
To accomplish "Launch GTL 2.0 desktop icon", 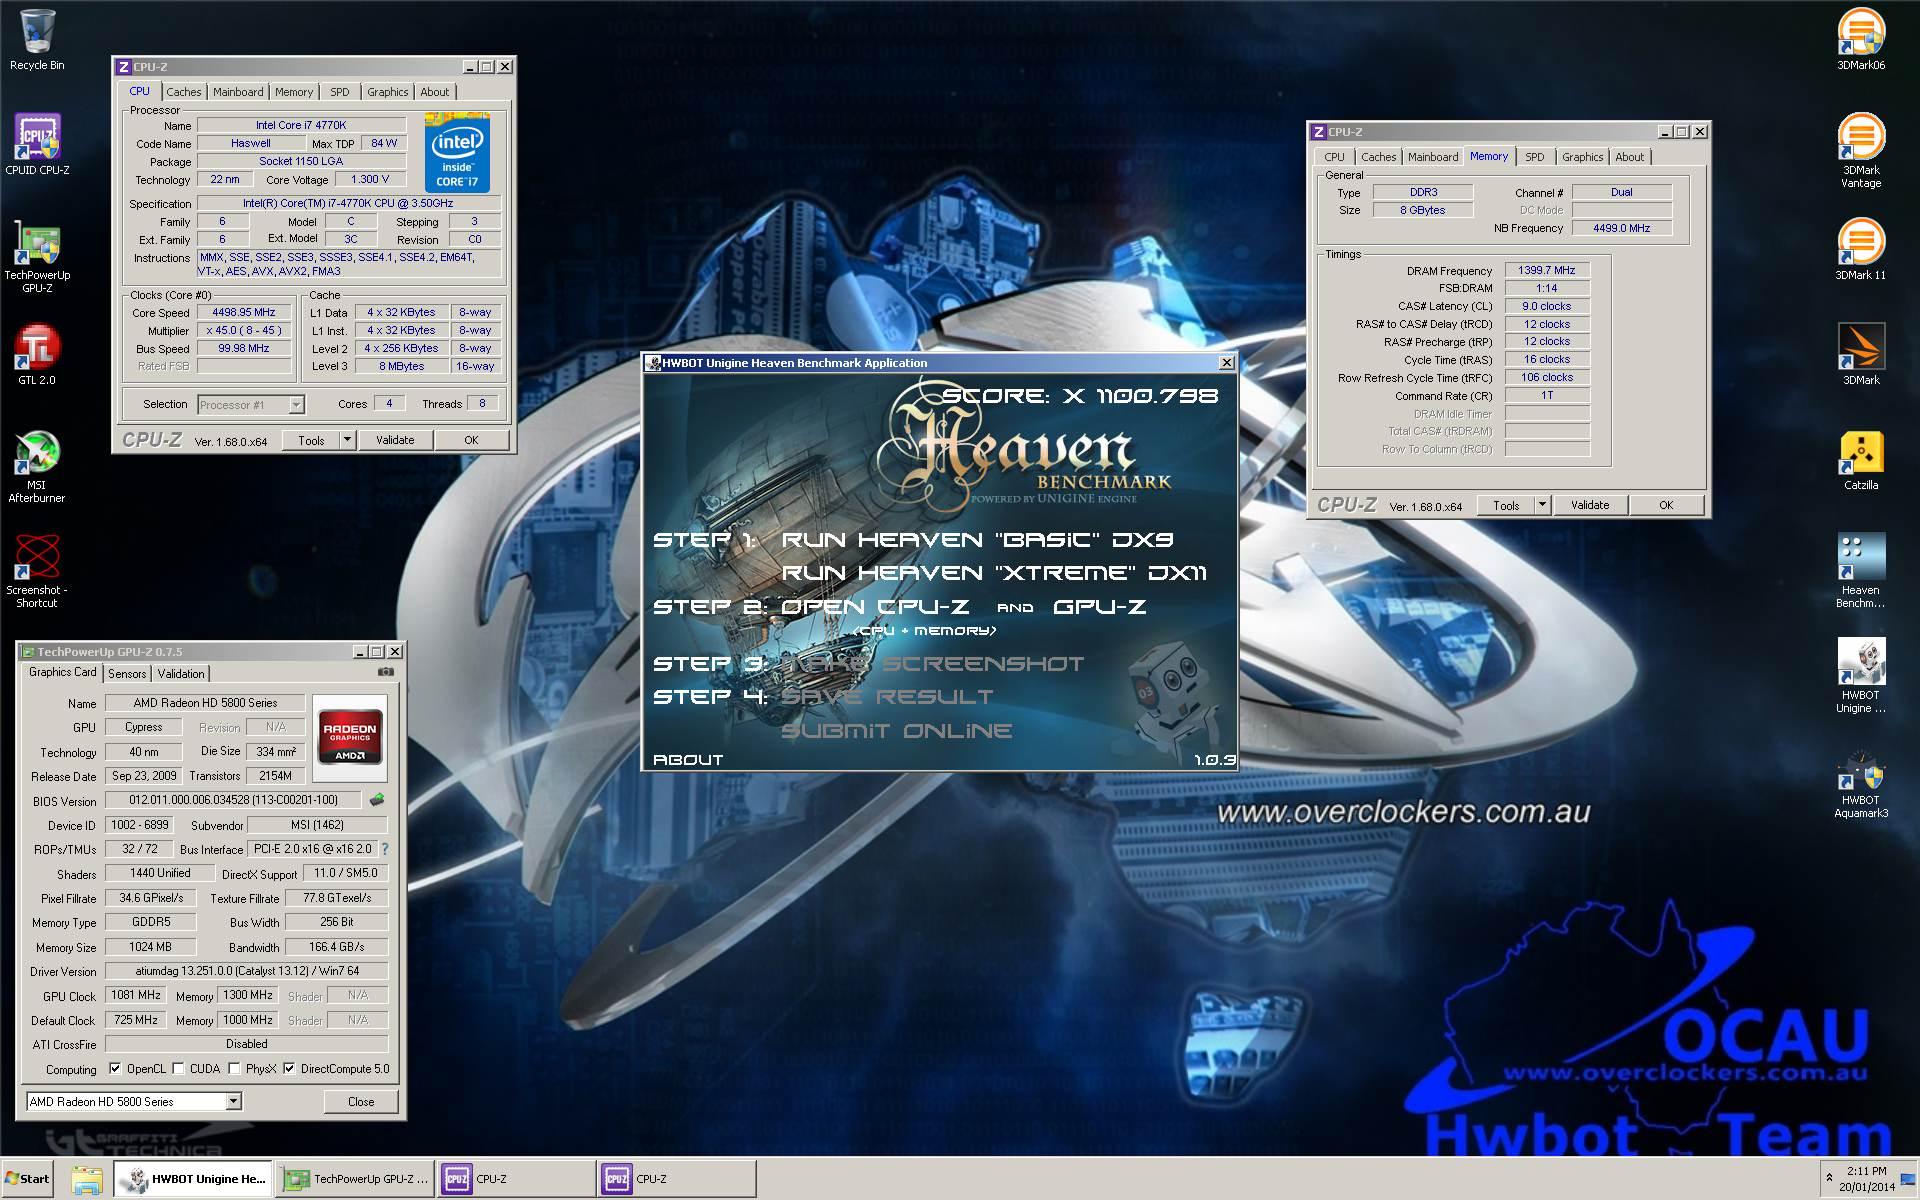I will tap(37, 355).
